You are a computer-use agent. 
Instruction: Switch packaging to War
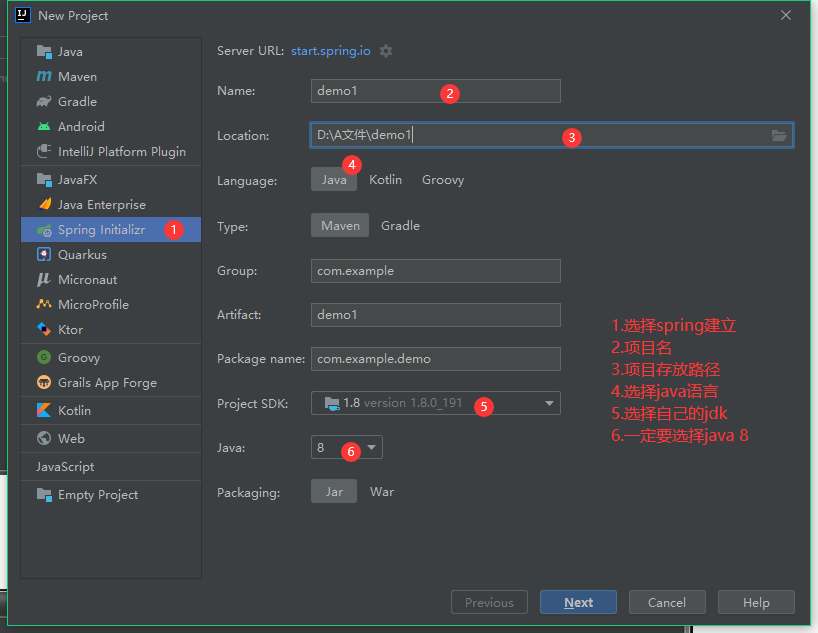pyautogui.click(x=382, y=492)
